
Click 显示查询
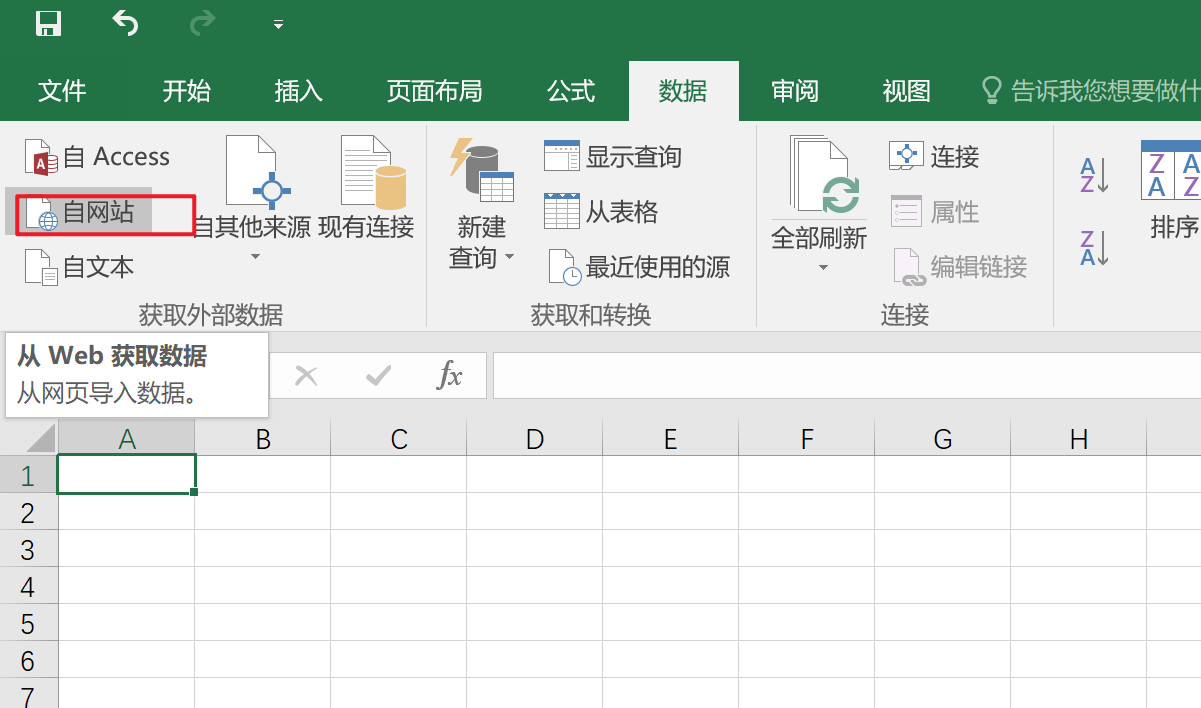tap(613, 157)
